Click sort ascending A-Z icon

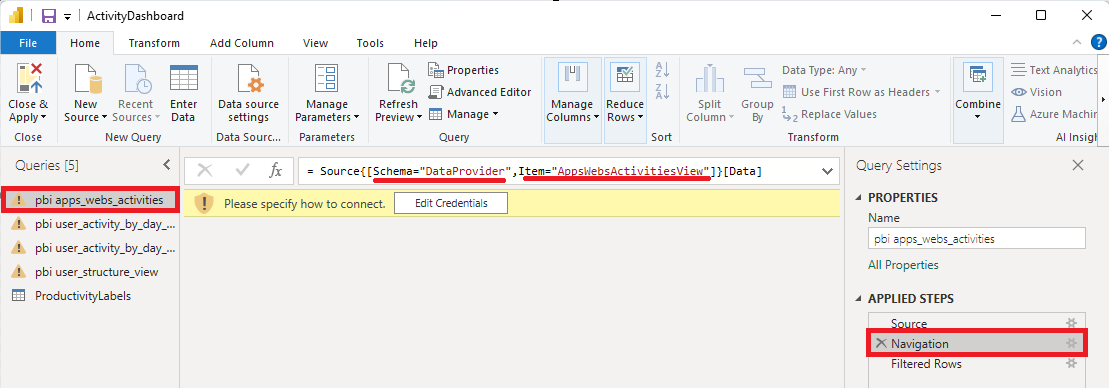pyautogui.click(x=662, y=69)
